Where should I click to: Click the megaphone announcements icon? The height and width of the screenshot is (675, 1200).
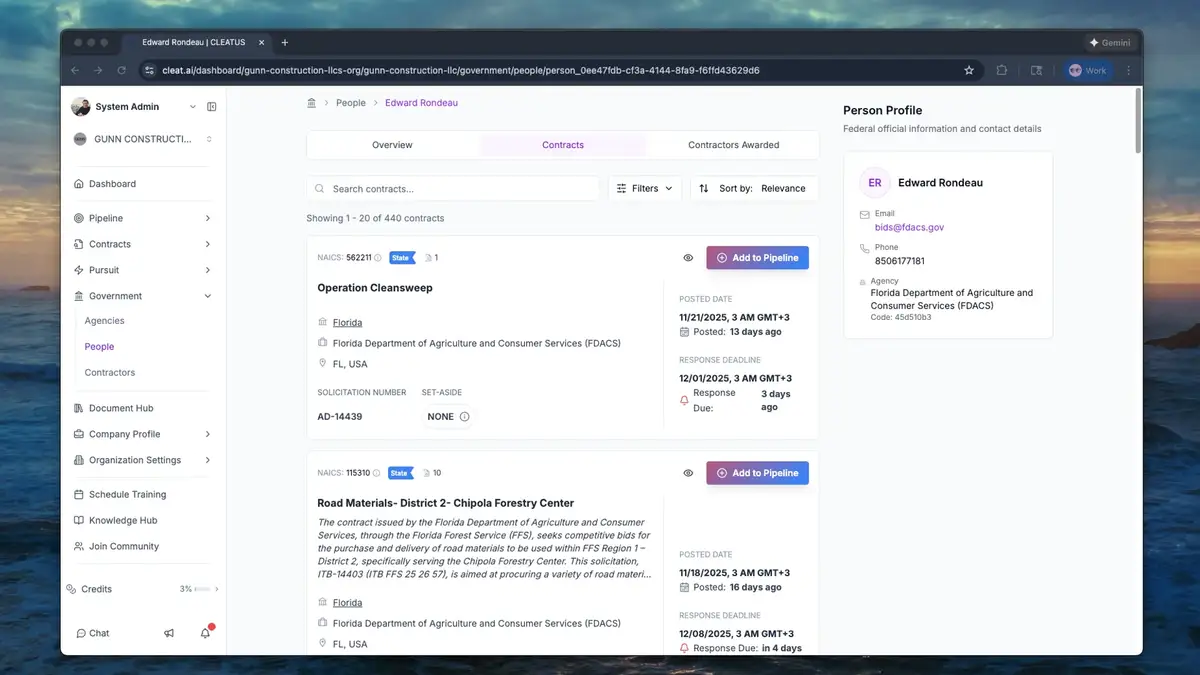169,633
